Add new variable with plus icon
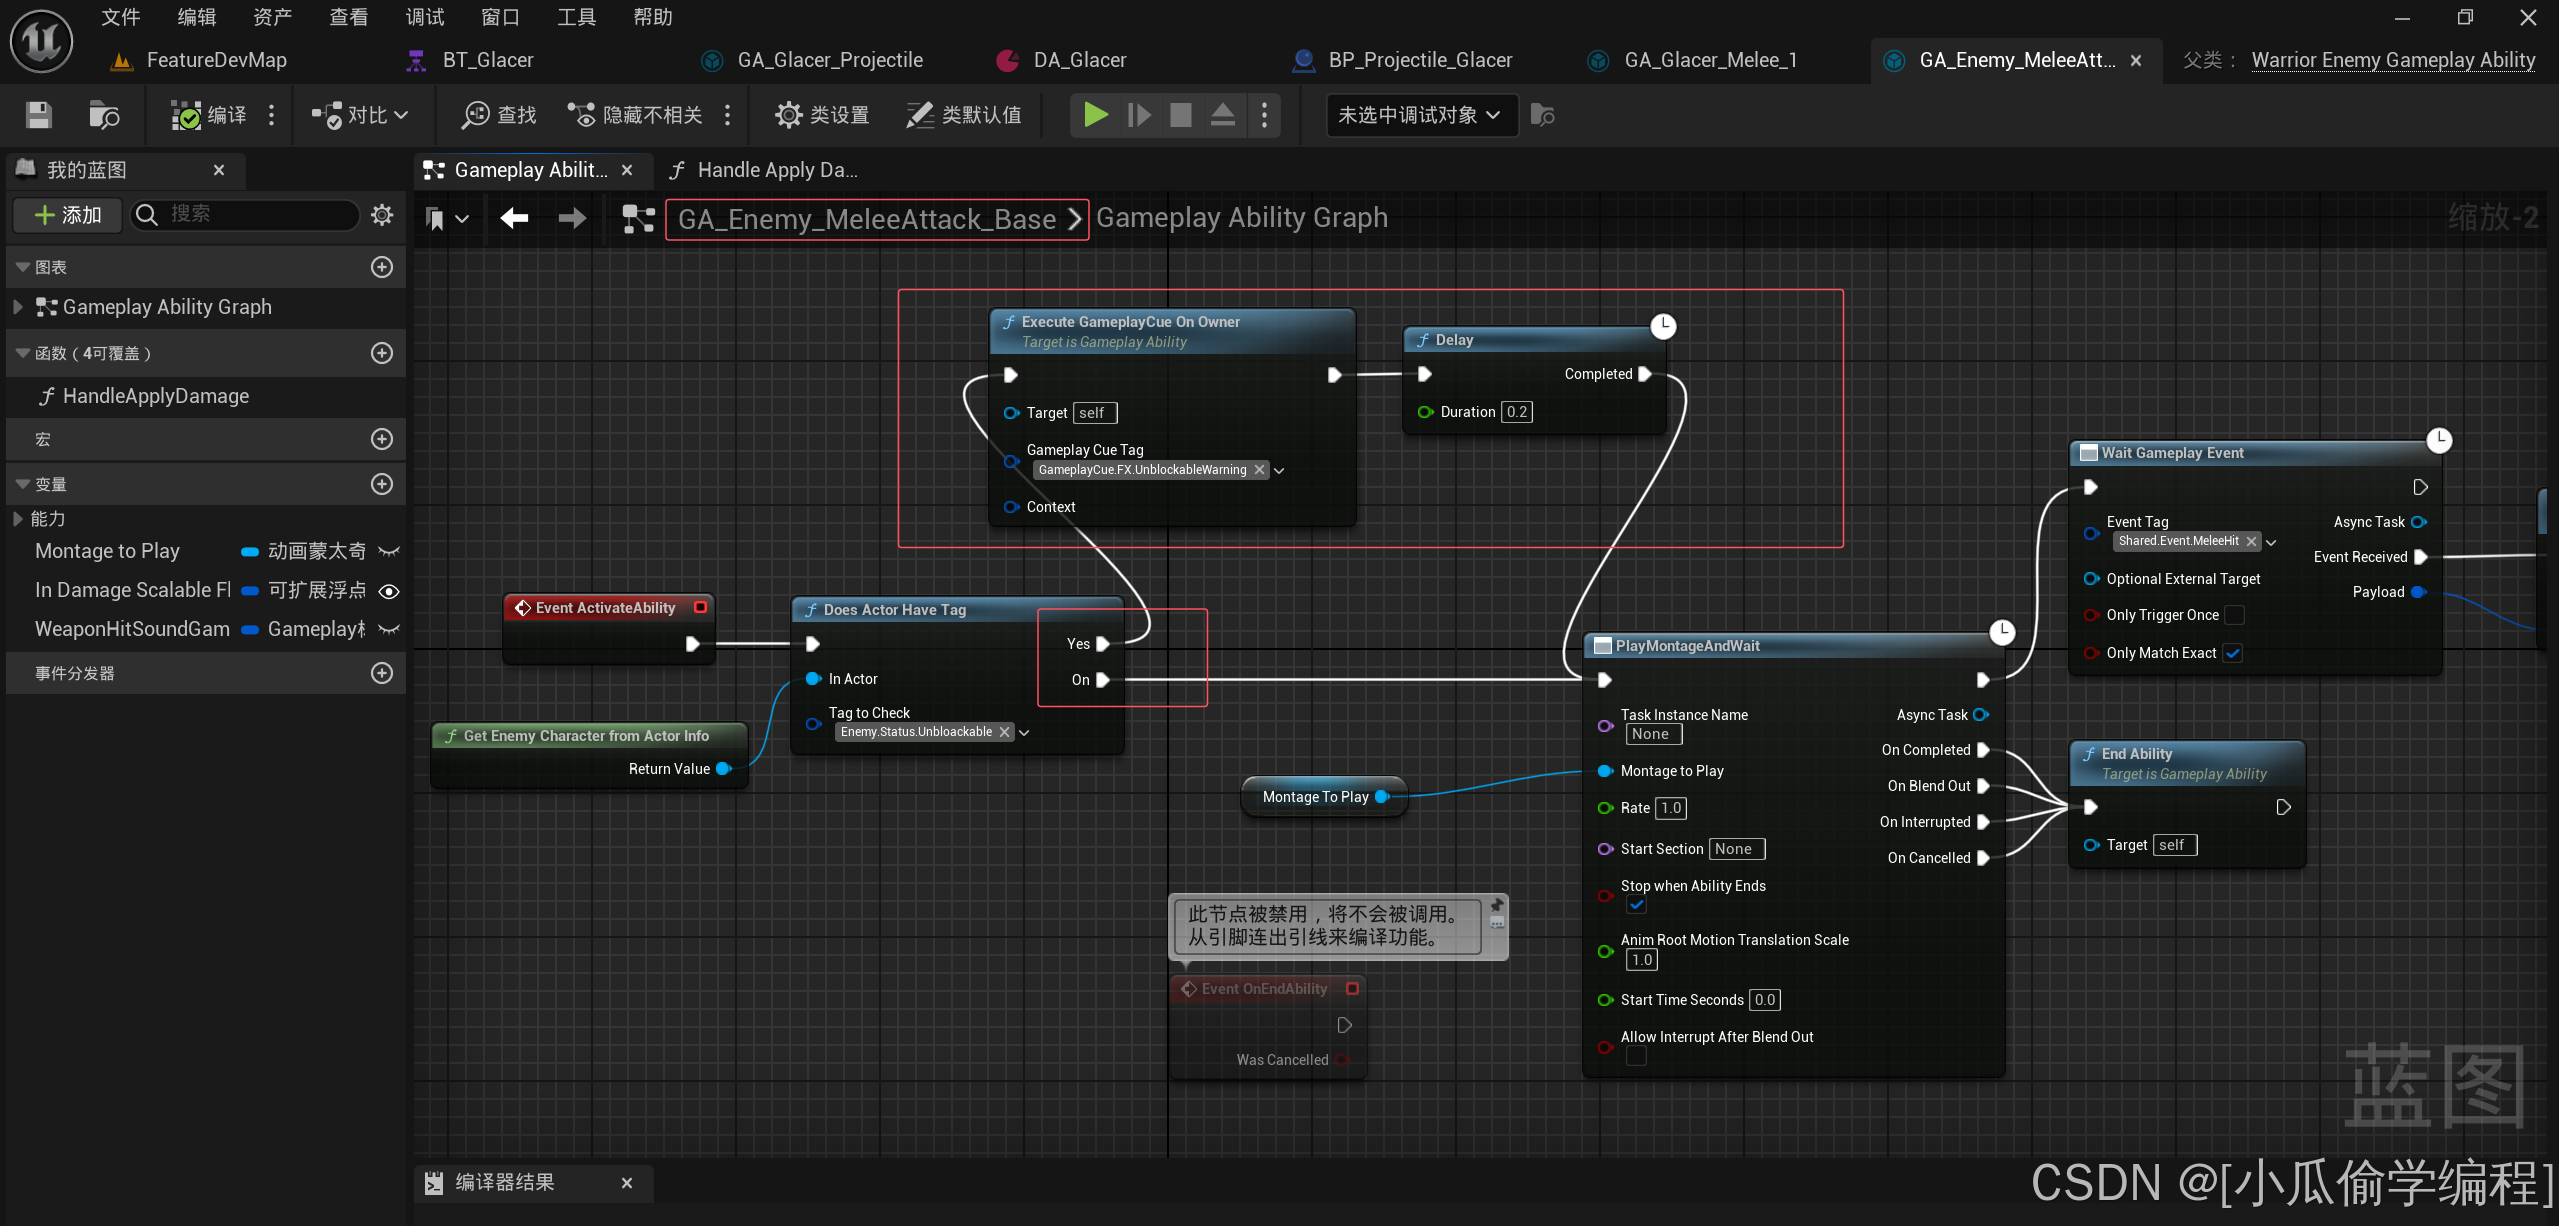Screen dimensions: 2559x1226 [382, 484]
